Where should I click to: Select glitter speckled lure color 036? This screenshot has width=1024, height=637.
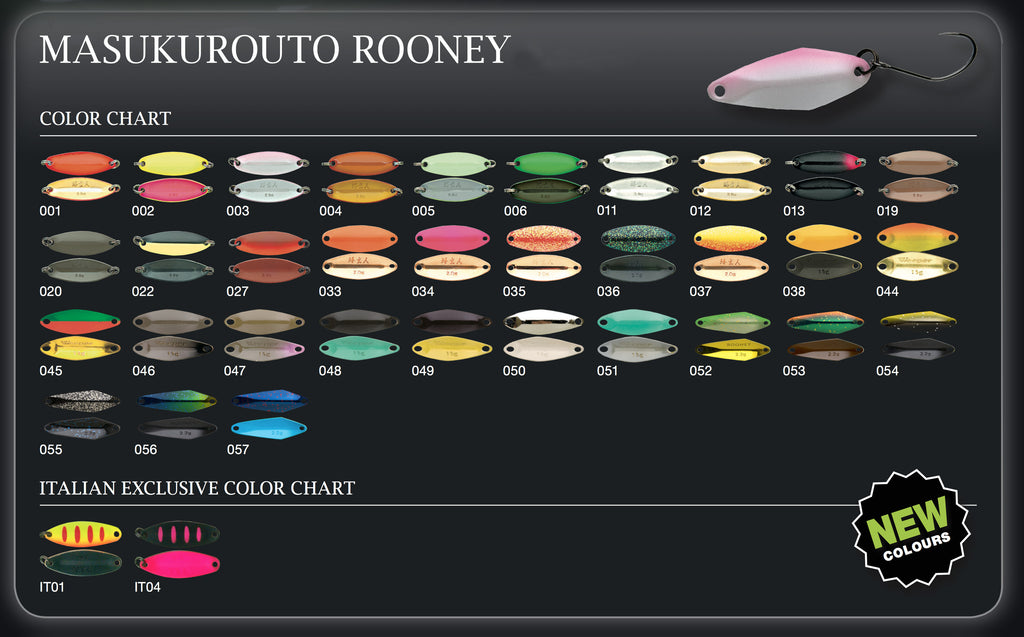[638, 252]
